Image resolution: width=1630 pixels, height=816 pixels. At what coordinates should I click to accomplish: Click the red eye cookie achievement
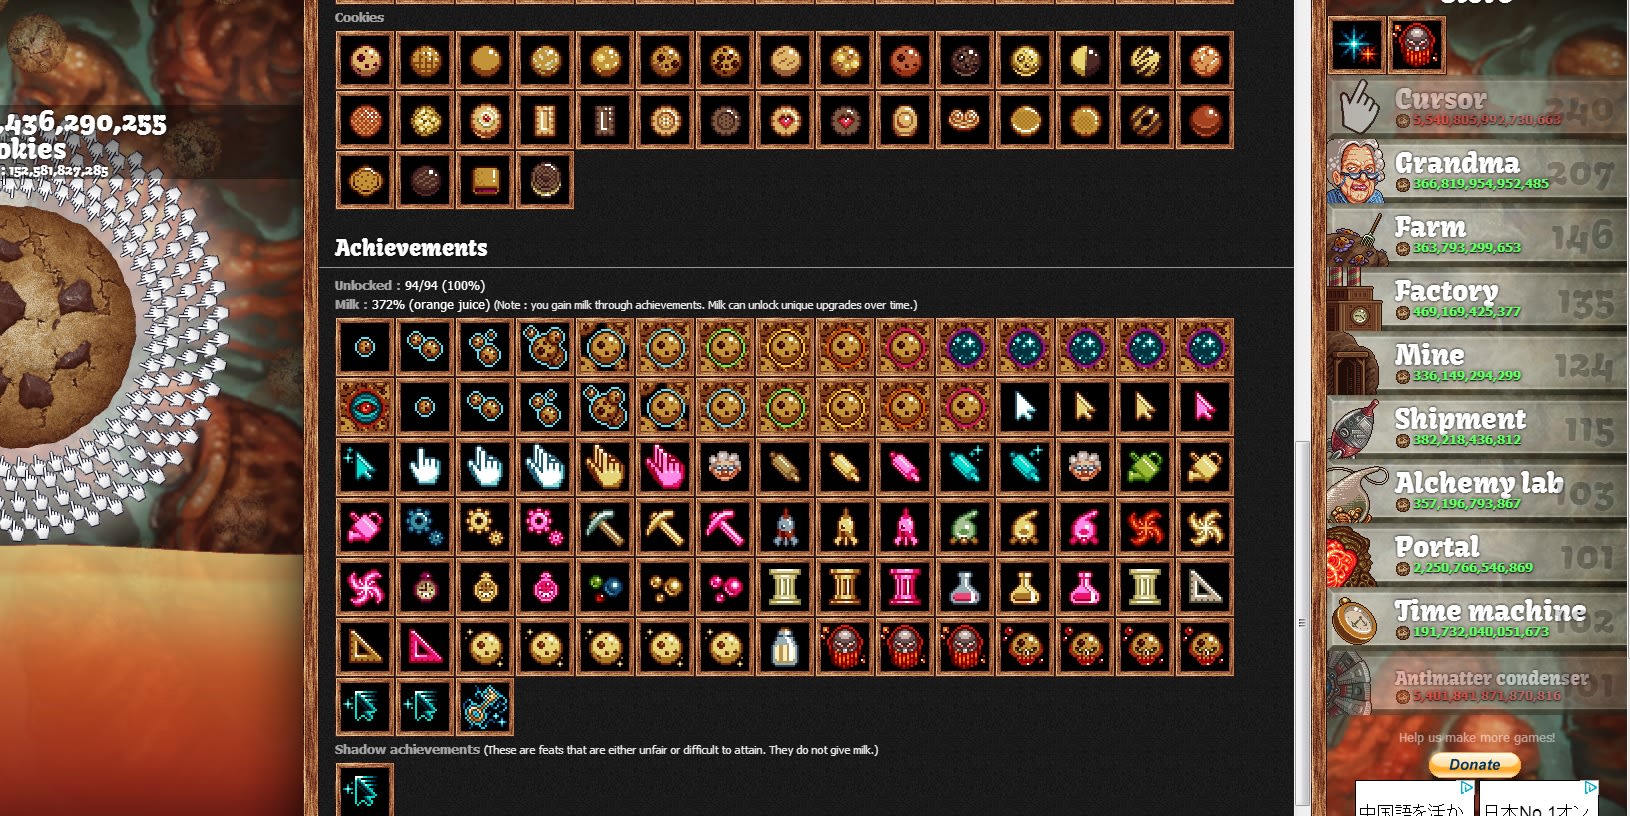(x=365, y=407)
